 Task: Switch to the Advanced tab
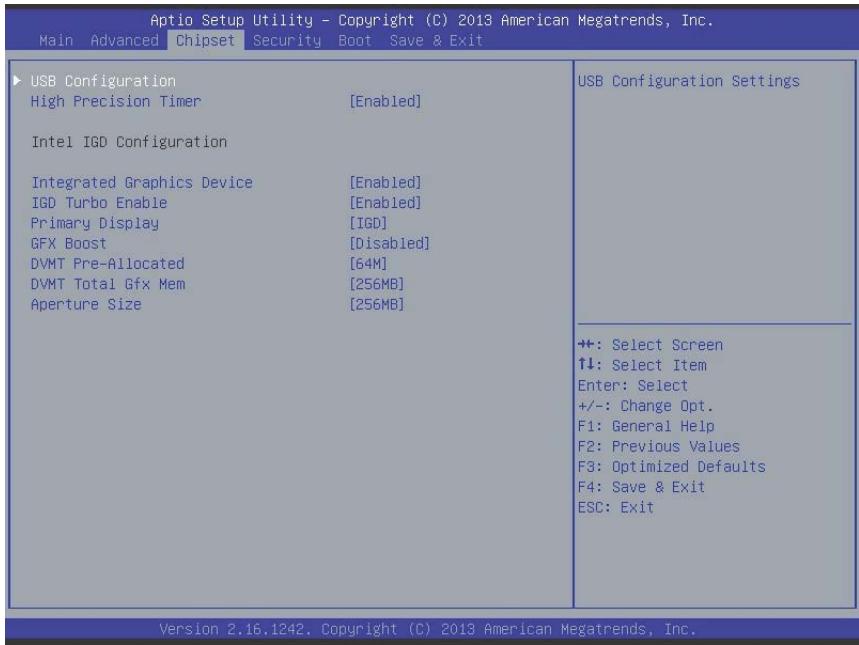pyautogui.click(x=124, y=41)
